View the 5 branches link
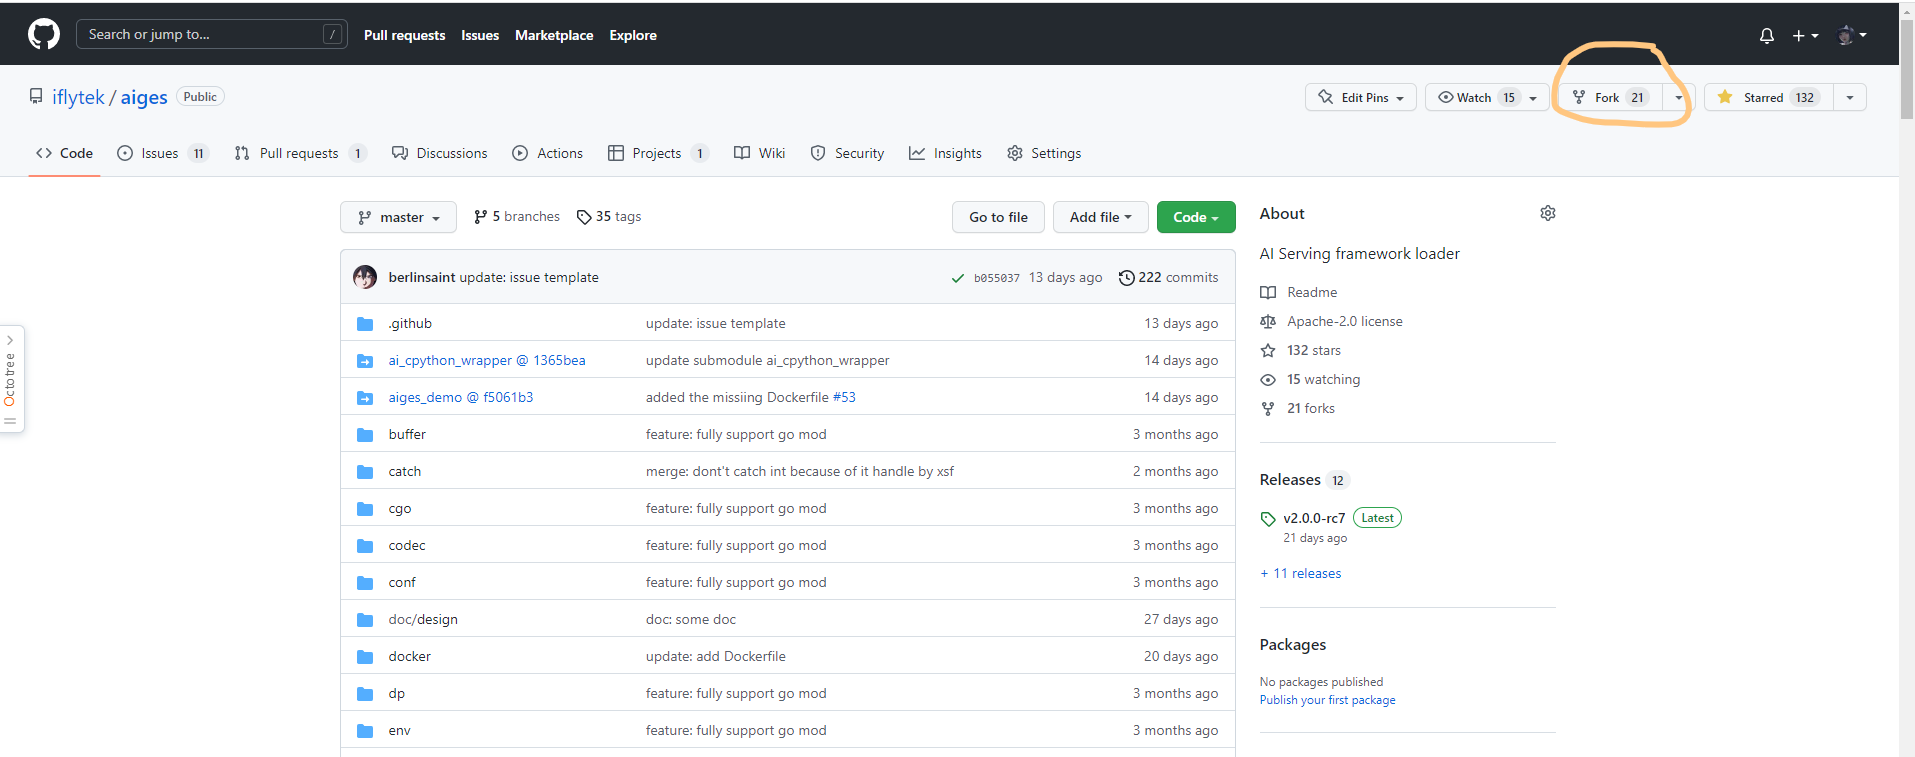The width and height of the screenshot is (1915, 757). 517,217
